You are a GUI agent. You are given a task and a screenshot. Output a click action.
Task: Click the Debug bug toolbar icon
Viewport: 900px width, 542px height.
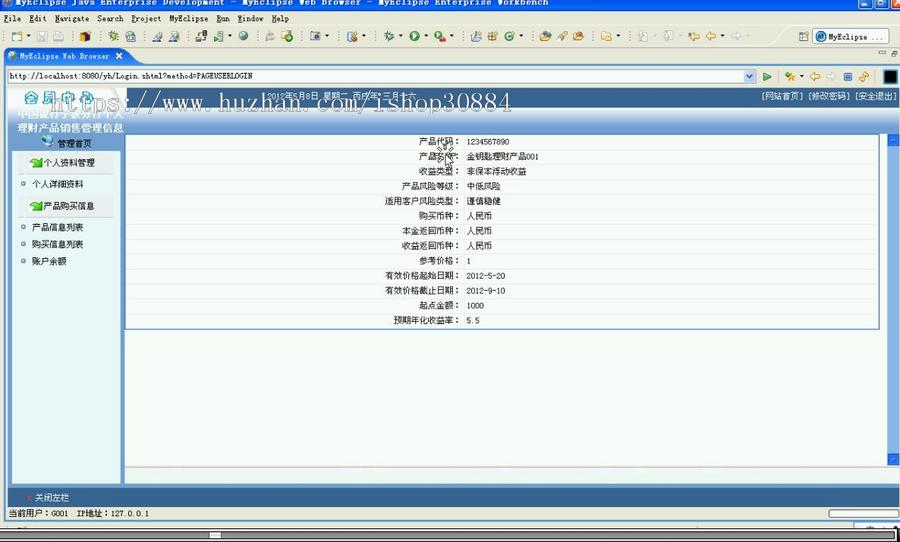(x=389, y=36)
